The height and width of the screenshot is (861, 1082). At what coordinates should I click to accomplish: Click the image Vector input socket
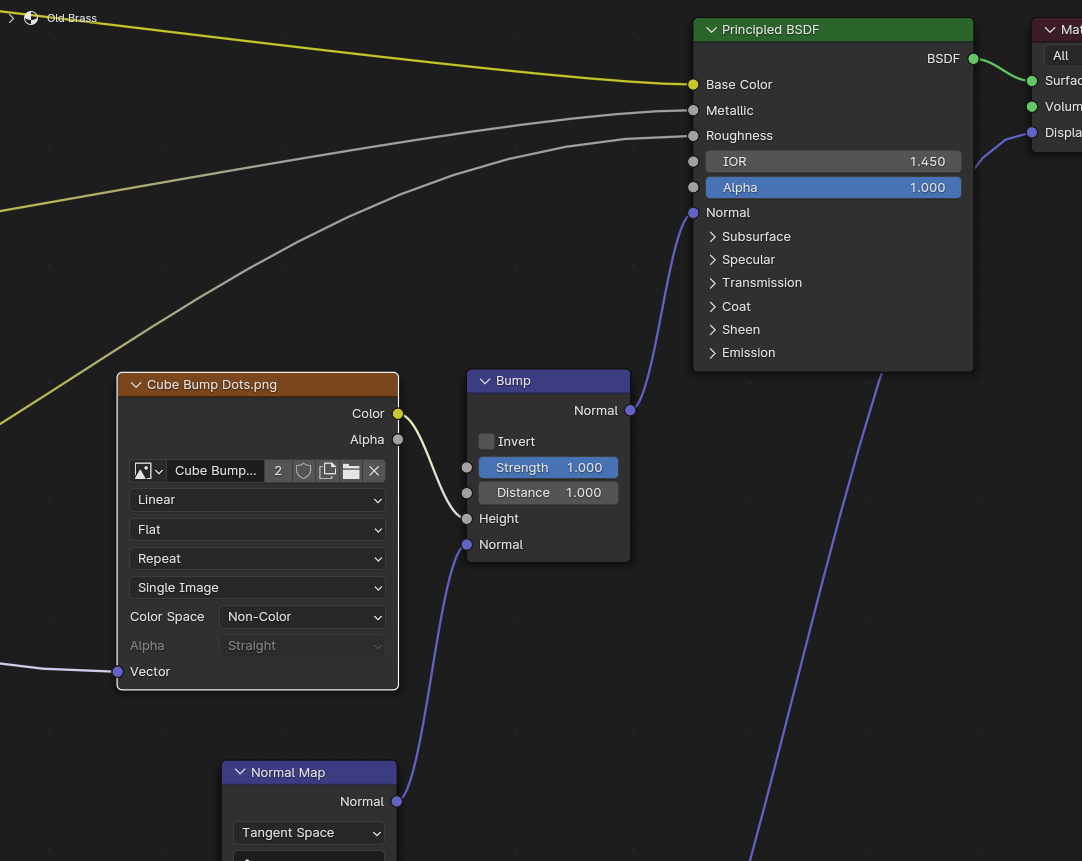117,671
